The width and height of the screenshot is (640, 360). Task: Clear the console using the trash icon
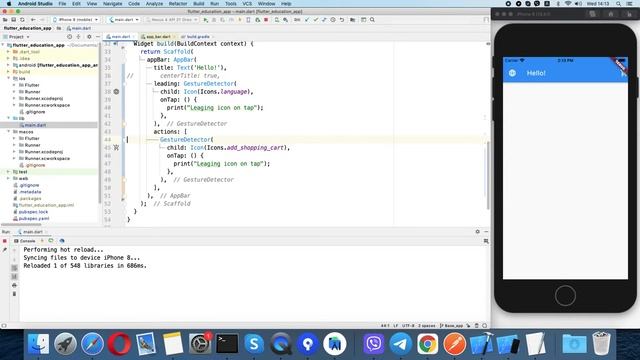[x=14, y=294]
